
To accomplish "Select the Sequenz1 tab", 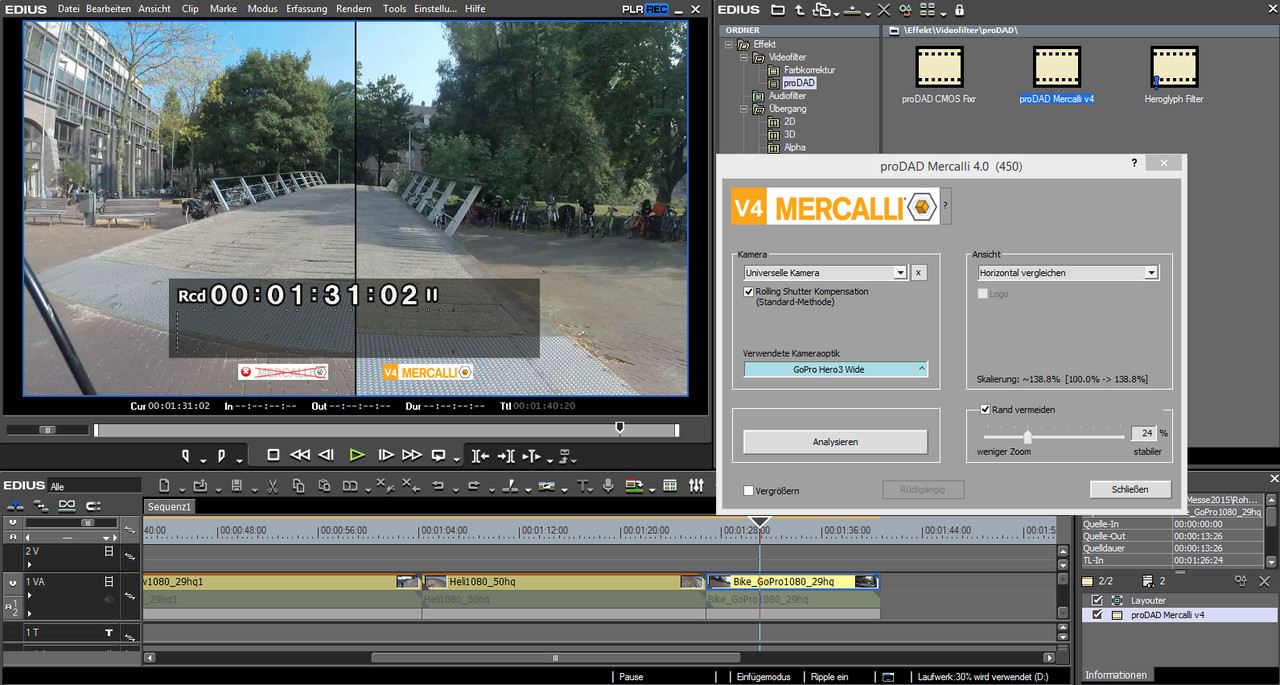I will [x=169, y=507].
